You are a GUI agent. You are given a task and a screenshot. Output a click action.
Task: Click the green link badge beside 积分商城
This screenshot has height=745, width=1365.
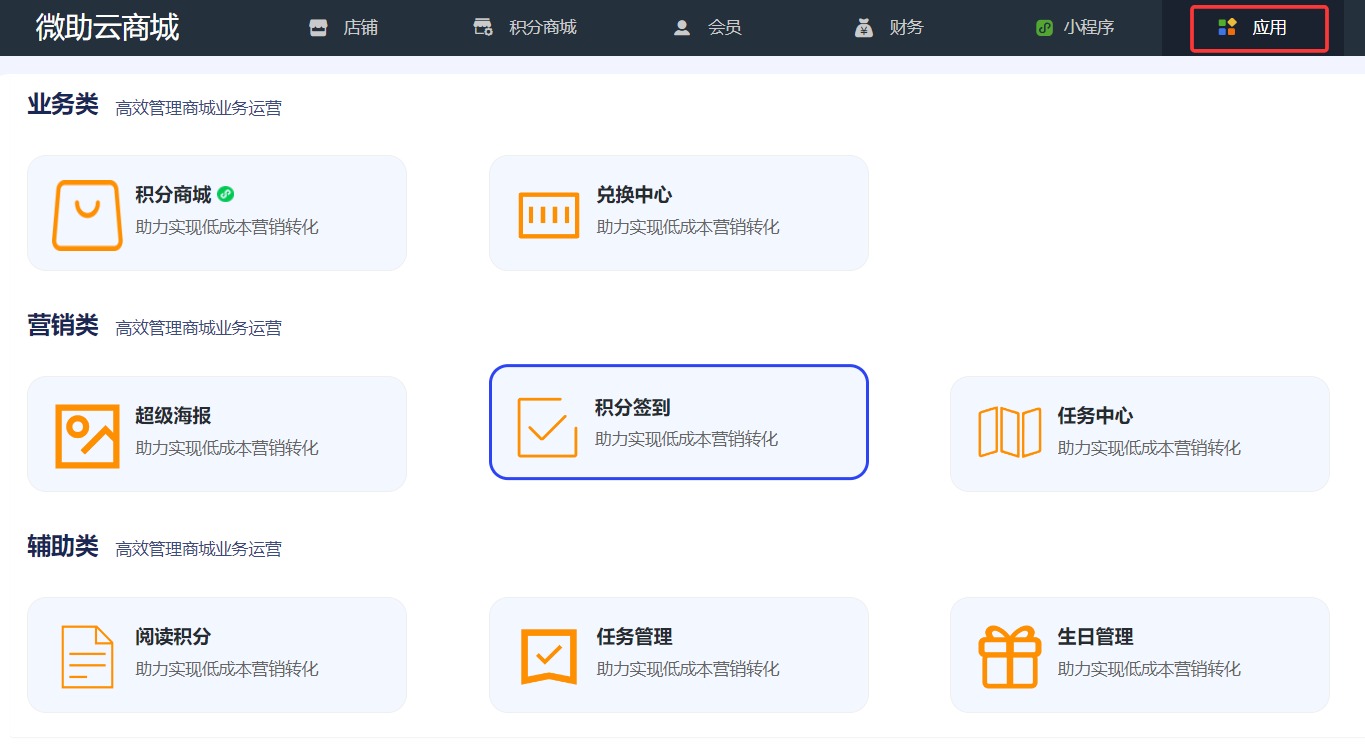(226, 194)
